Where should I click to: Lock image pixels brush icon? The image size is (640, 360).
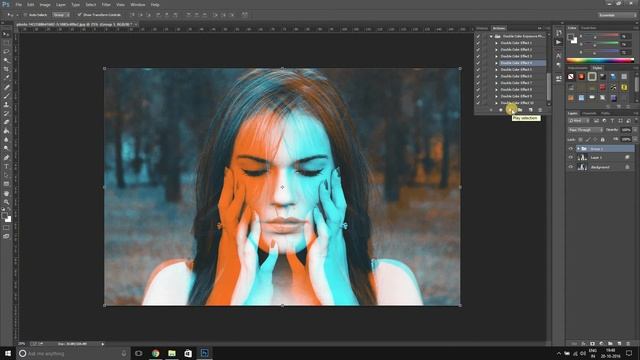pyautogui.click(x=588, y=139)
